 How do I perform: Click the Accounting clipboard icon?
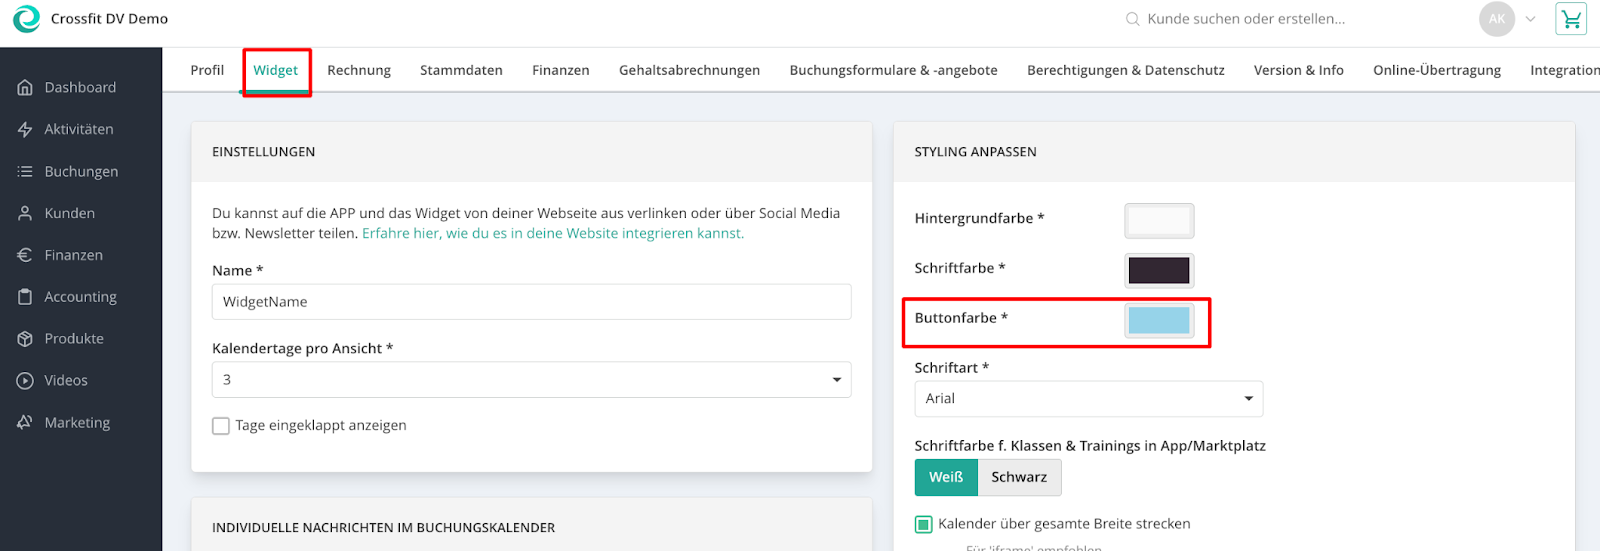coord(25,297)
